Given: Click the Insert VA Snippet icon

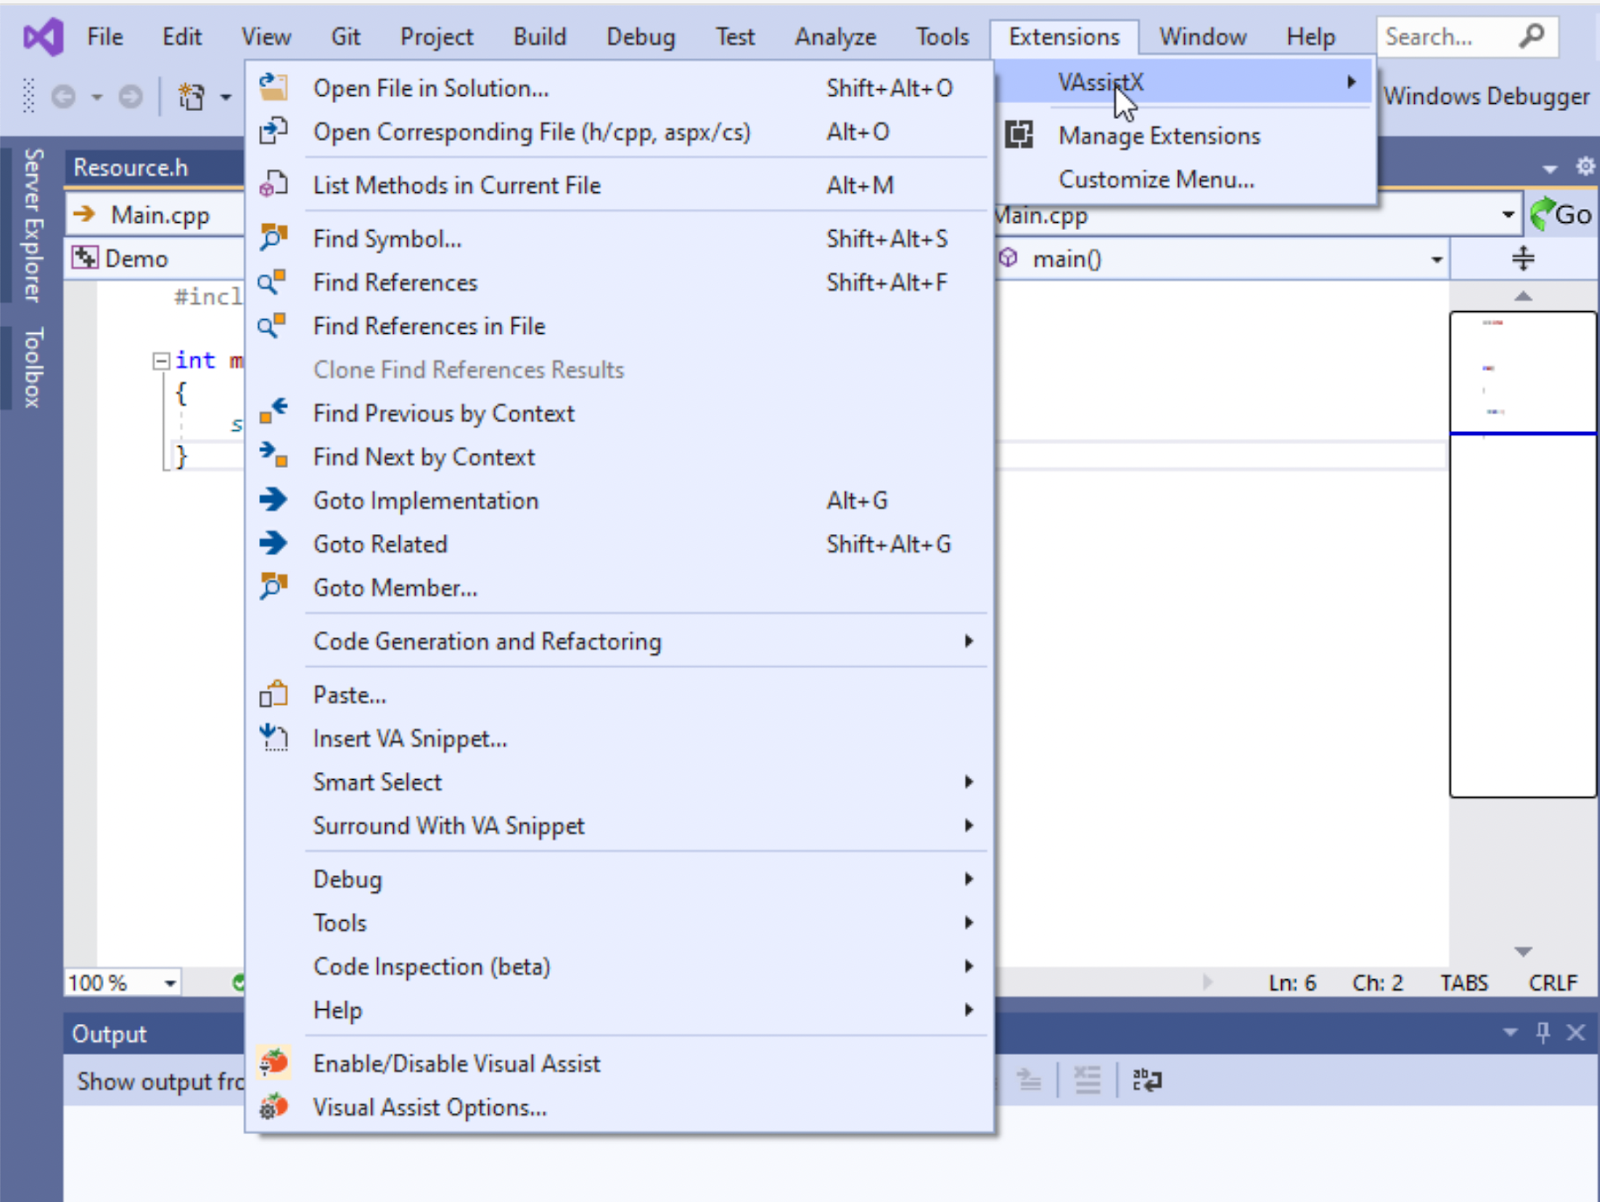Looking at the screenshot, I should click(273, 738).
